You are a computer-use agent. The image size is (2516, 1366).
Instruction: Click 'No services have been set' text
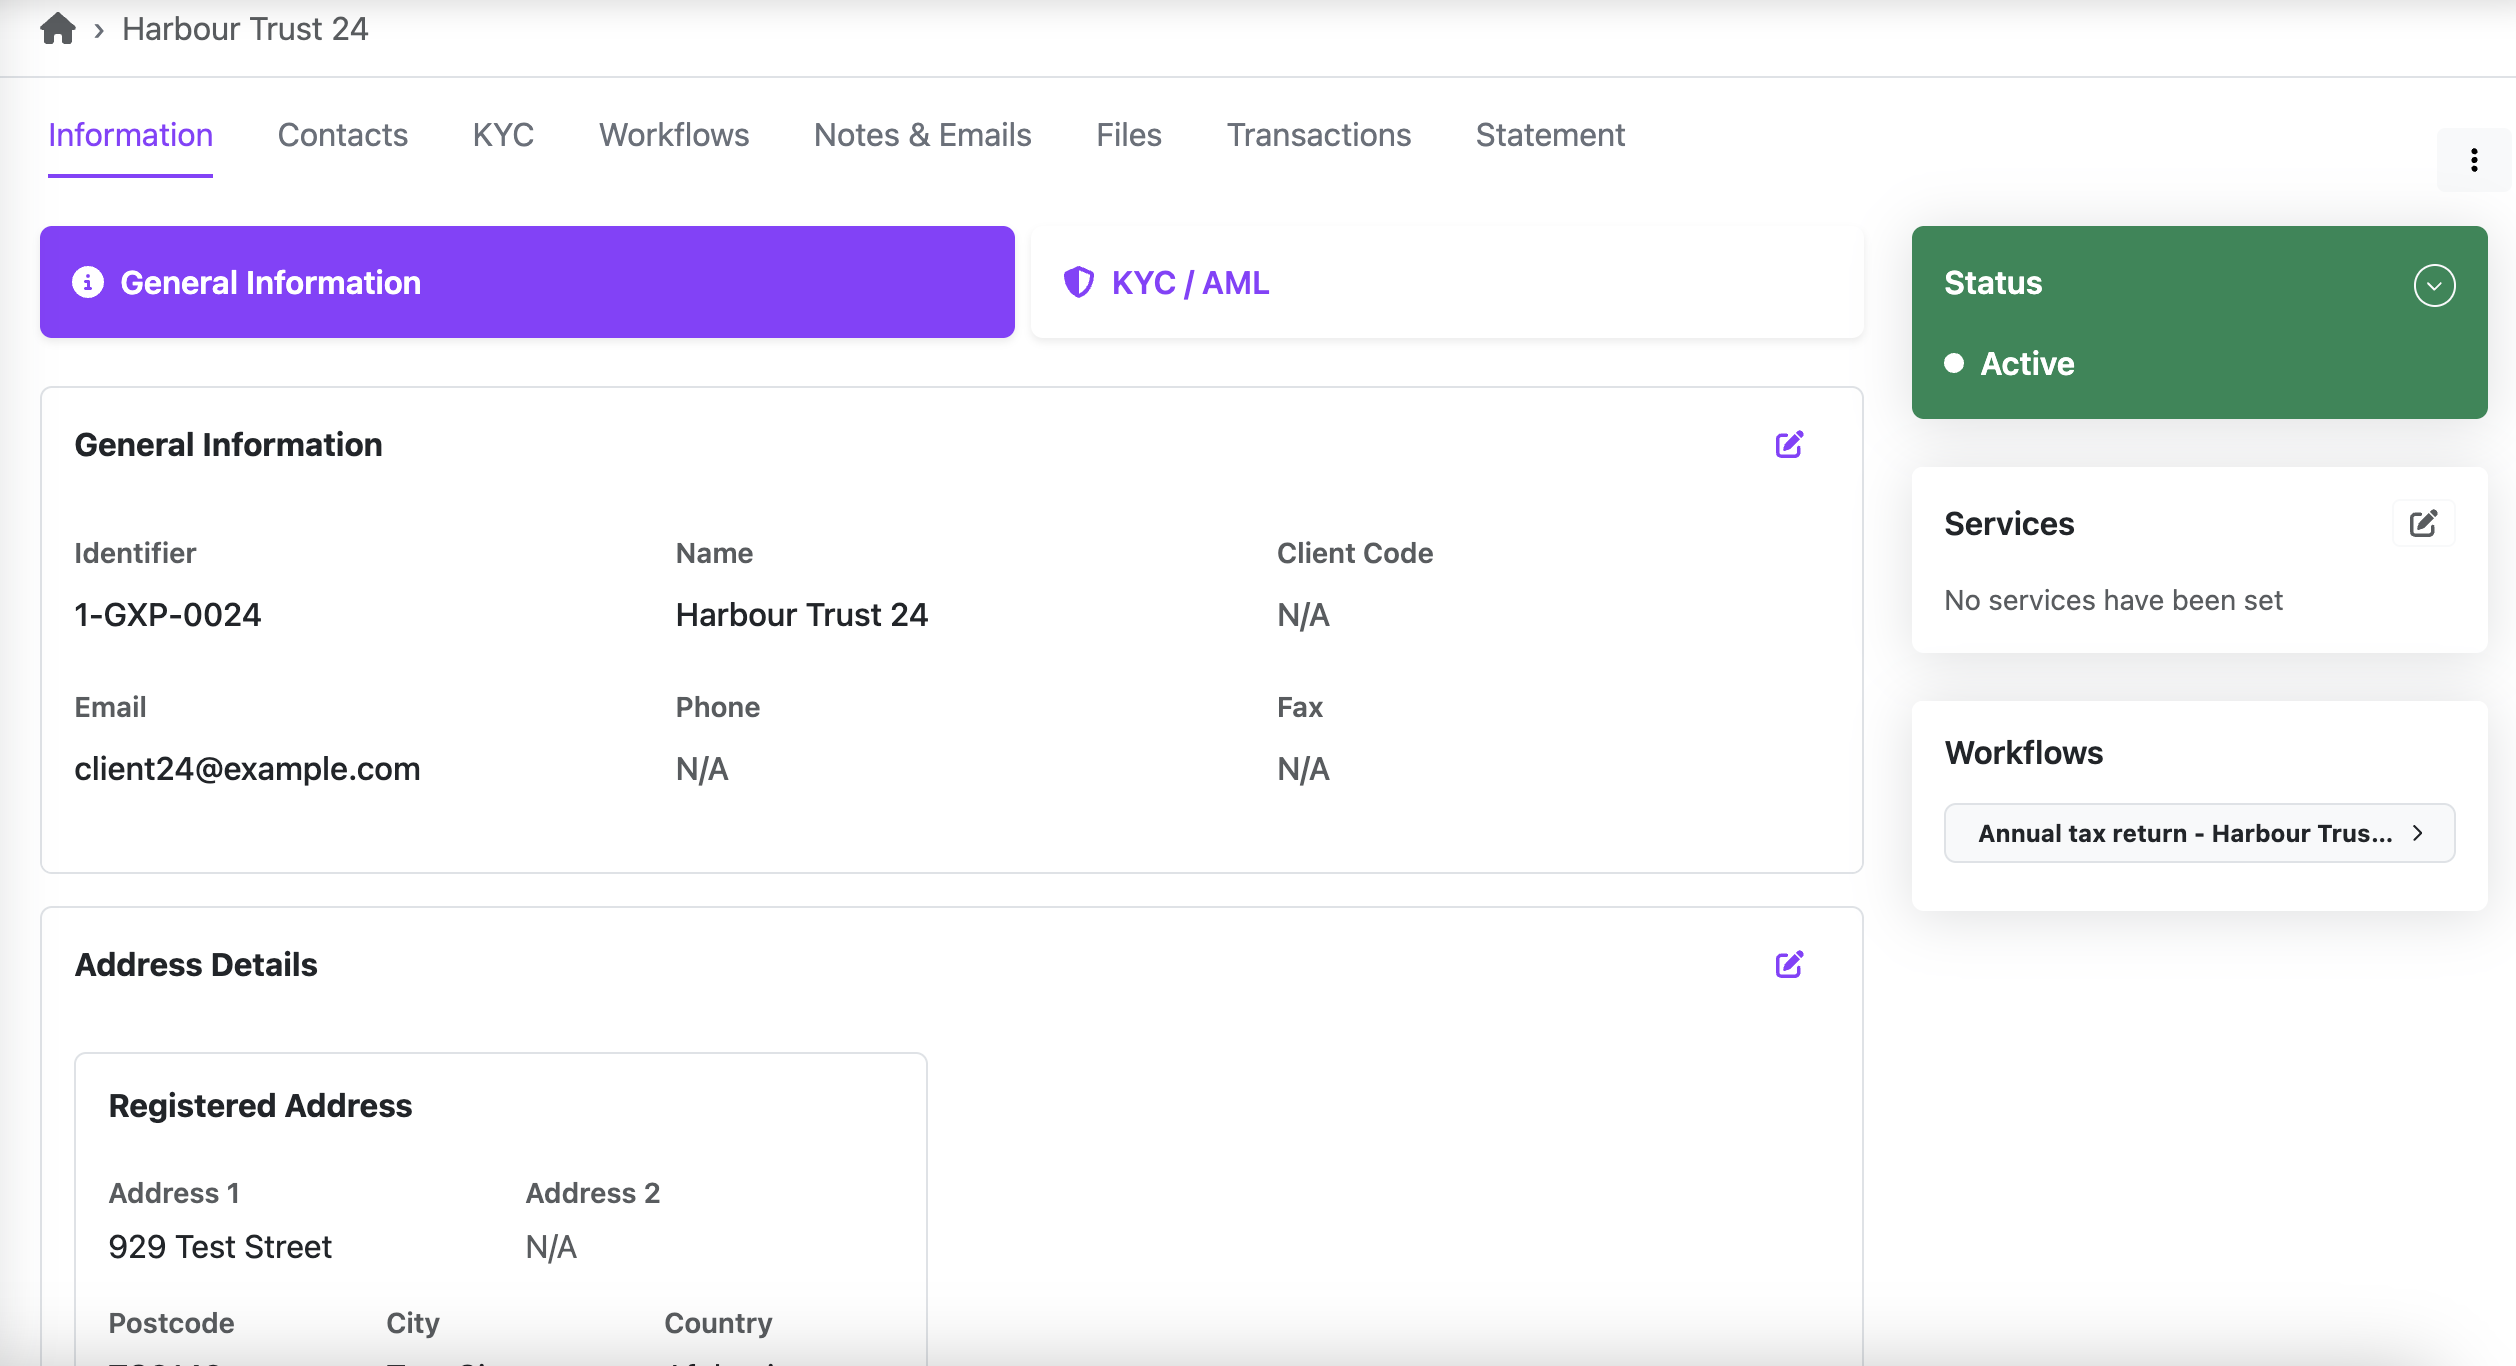(2113, 600)
